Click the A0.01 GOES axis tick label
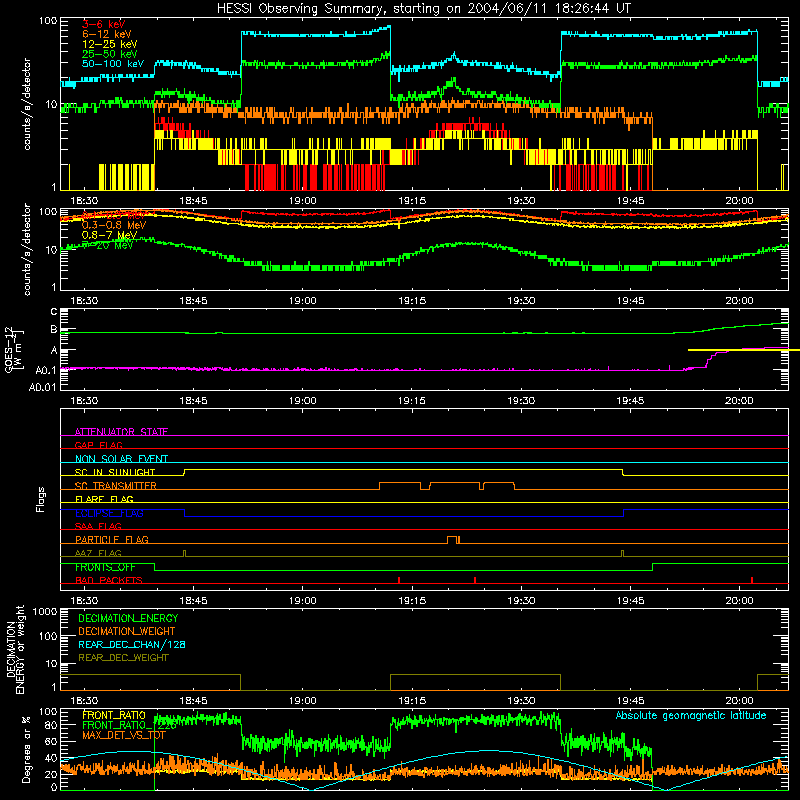 (42, 387)
